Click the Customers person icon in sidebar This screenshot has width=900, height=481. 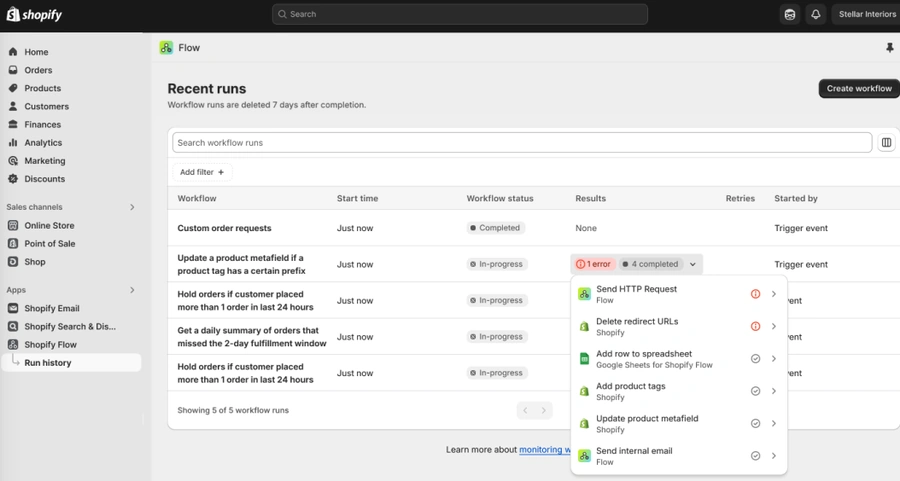pos(13,106)
